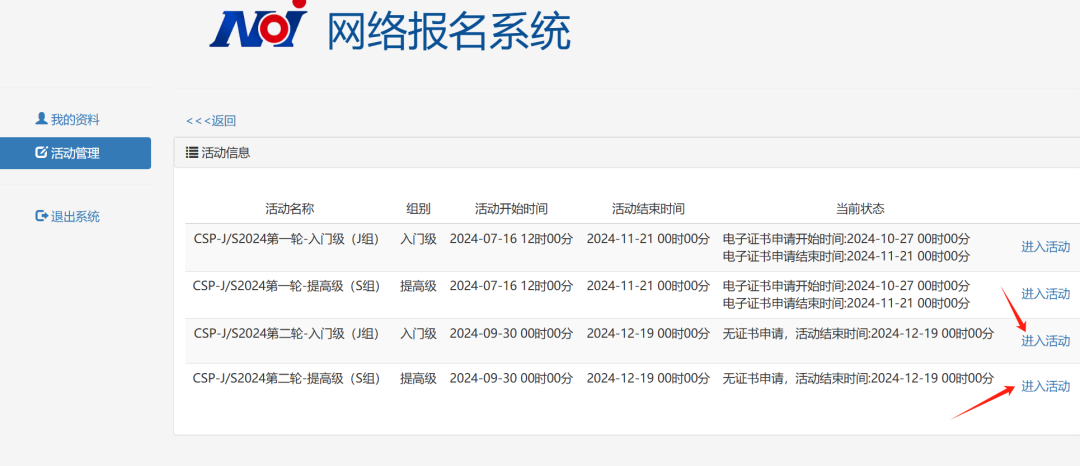Click the 活动开始时间 column header
This screenshot has width=1080, height=466.
pos(511,209)
